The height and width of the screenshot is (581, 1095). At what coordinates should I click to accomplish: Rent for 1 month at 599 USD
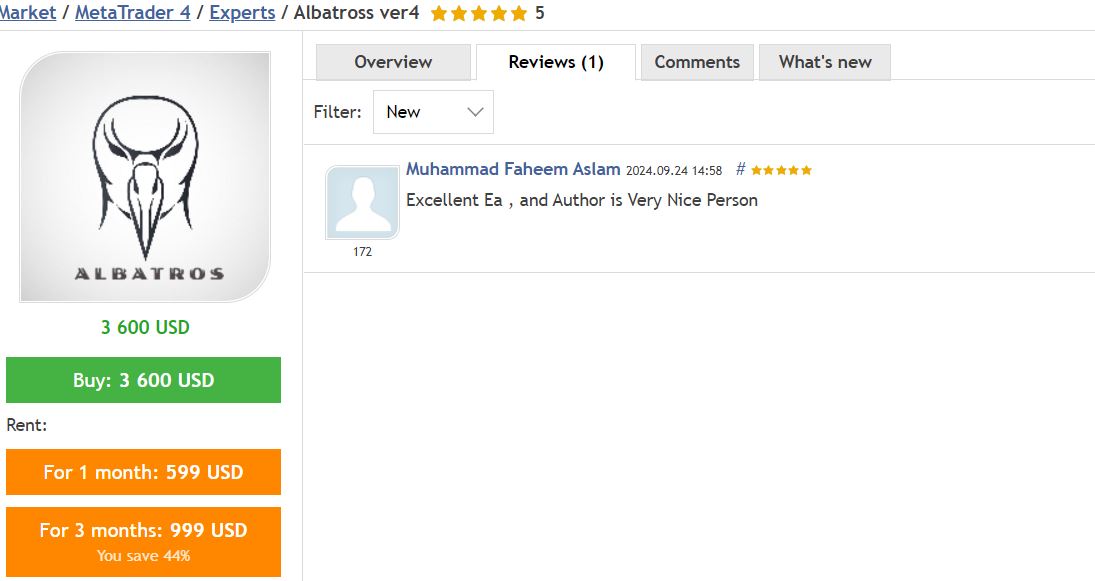point(143,472)
